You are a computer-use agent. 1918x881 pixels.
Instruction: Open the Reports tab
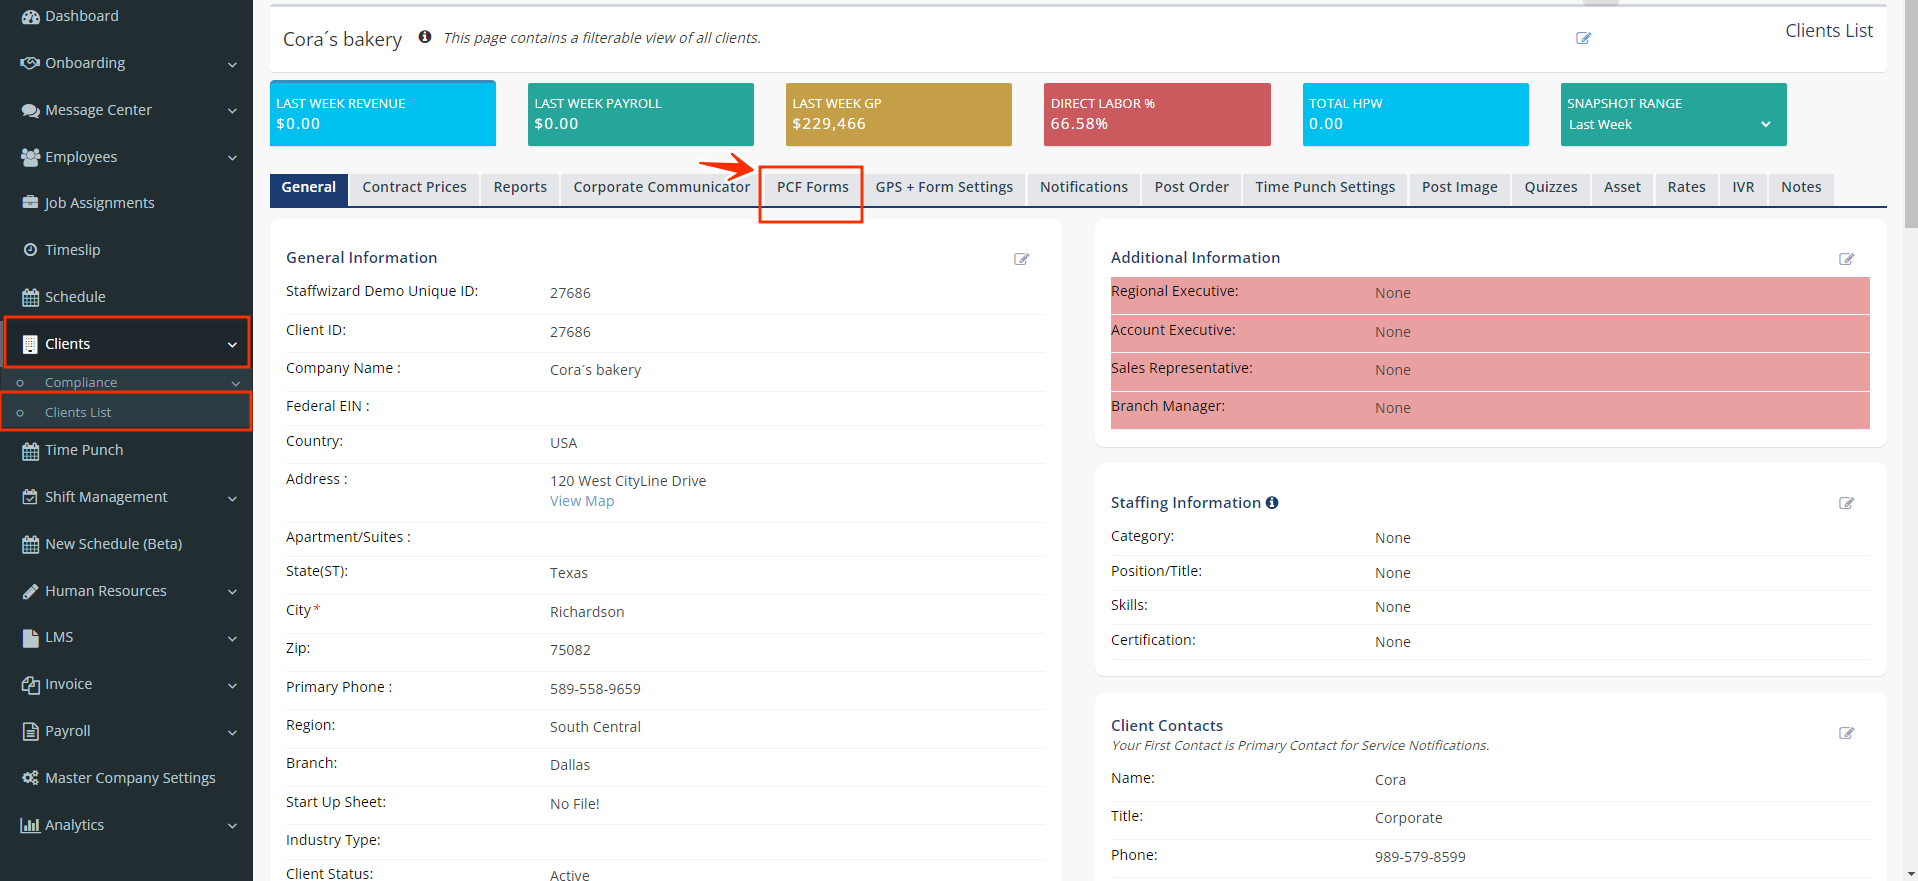(520, 188)
